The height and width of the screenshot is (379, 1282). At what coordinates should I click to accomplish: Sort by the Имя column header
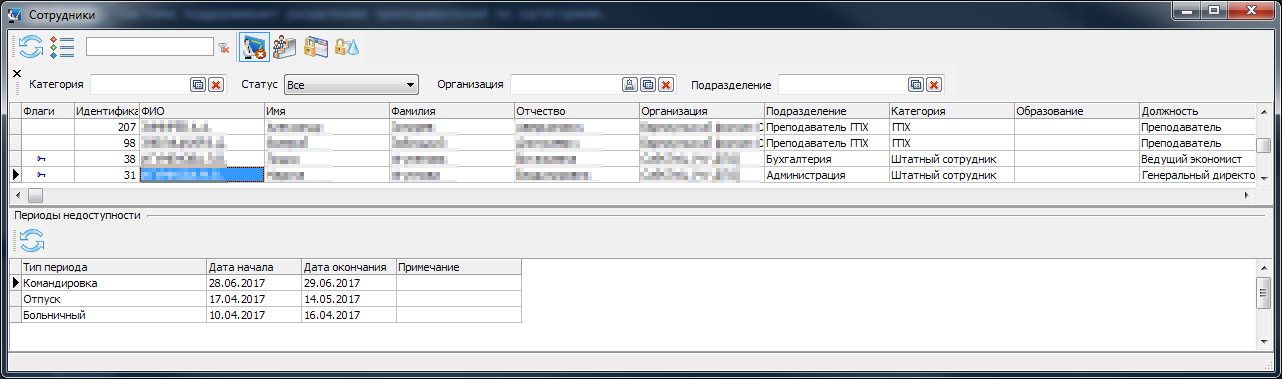pyautogui.click(x=326, y=111)
